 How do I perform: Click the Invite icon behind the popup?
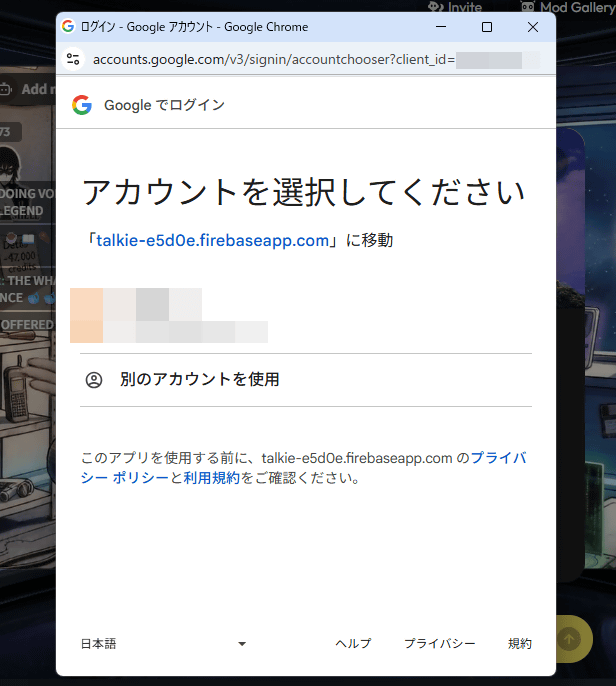click(436, 7)
